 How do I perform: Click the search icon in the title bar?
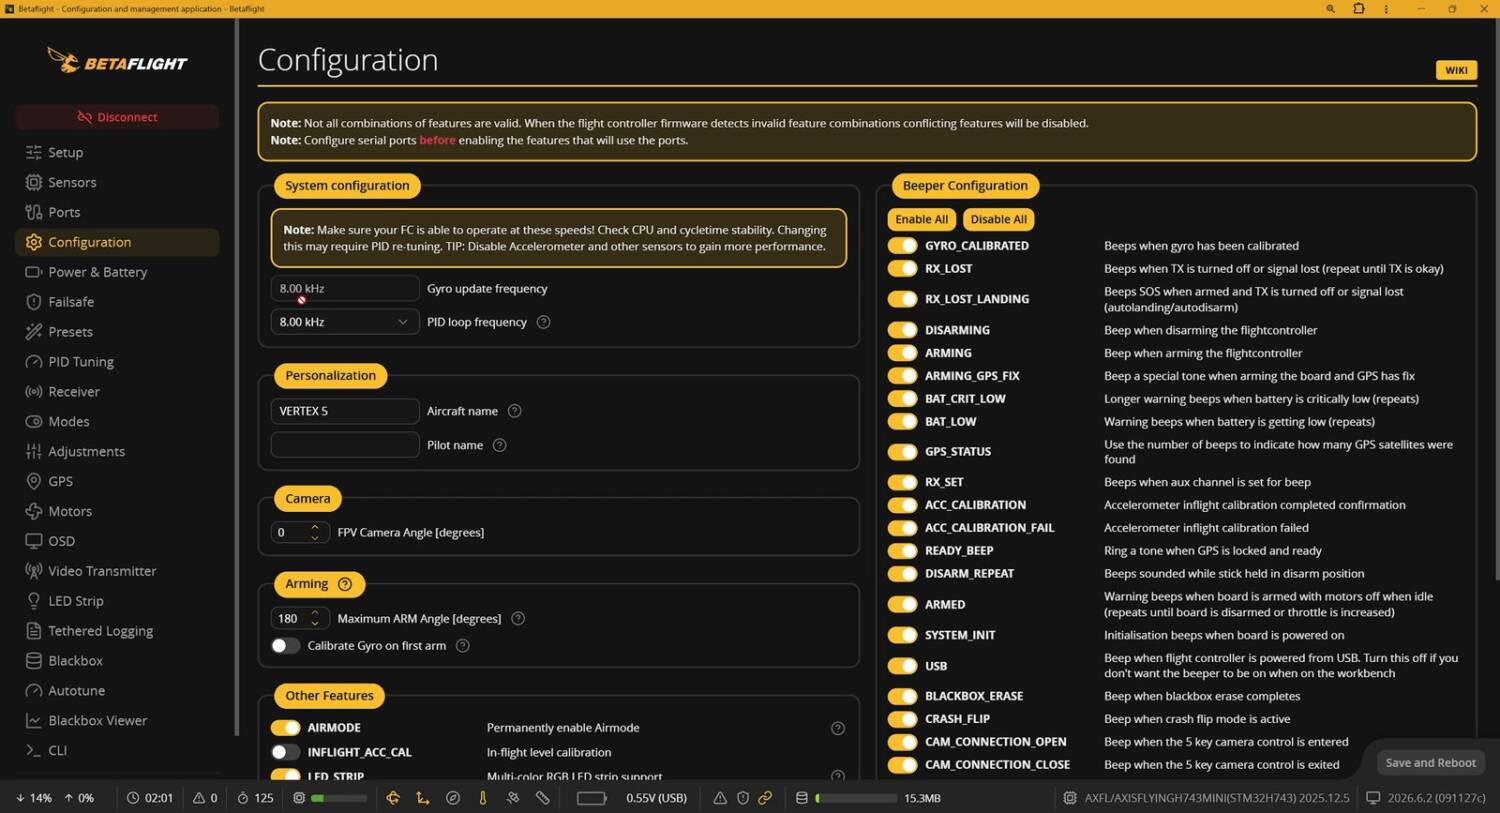point(1330,9)
